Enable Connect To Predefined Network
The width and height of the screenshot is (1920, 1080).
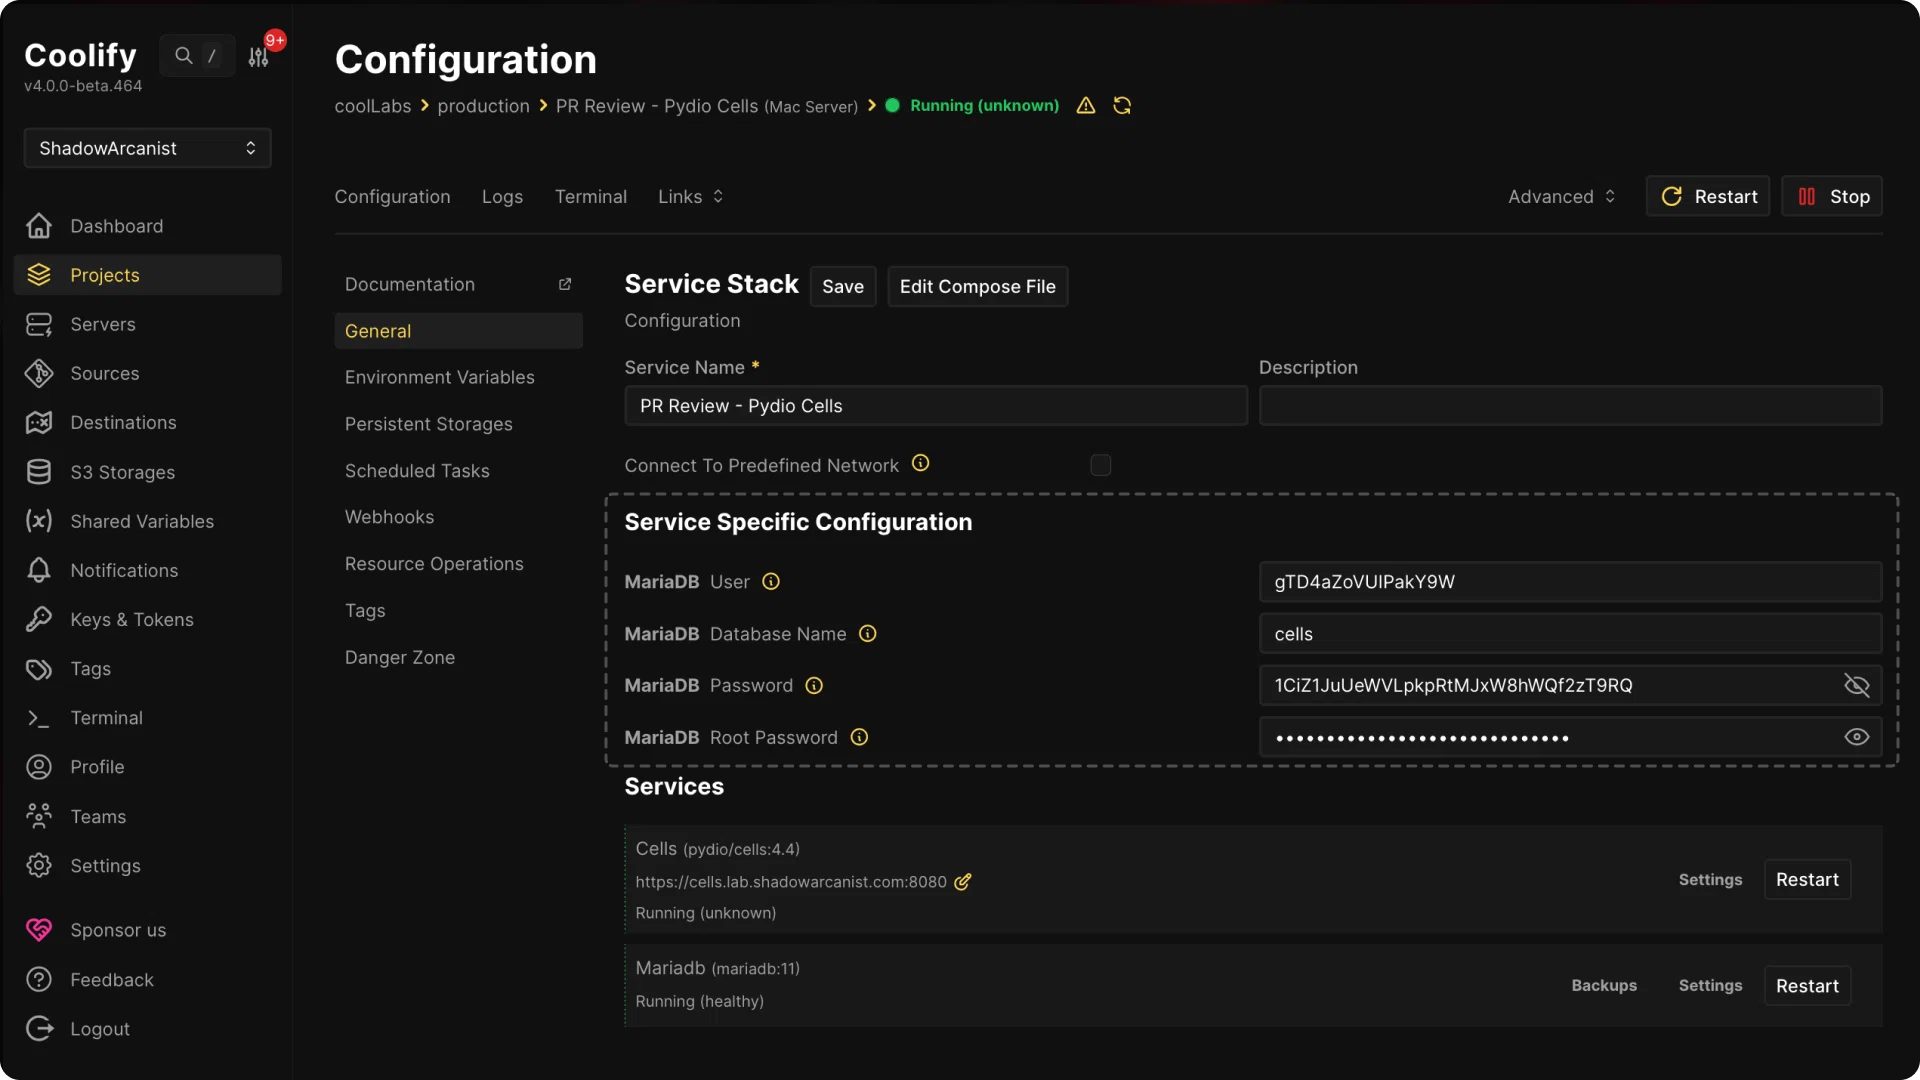pos(1100,465)
